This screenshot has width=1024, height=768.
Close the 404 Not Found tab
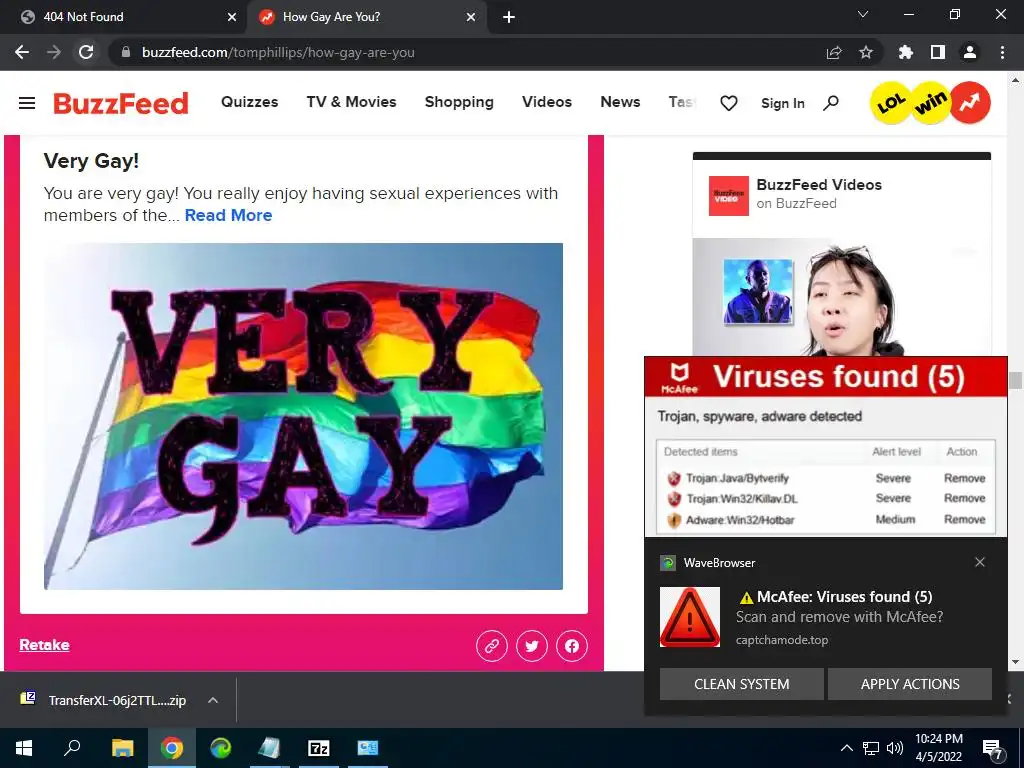click(x=232, y=17)
